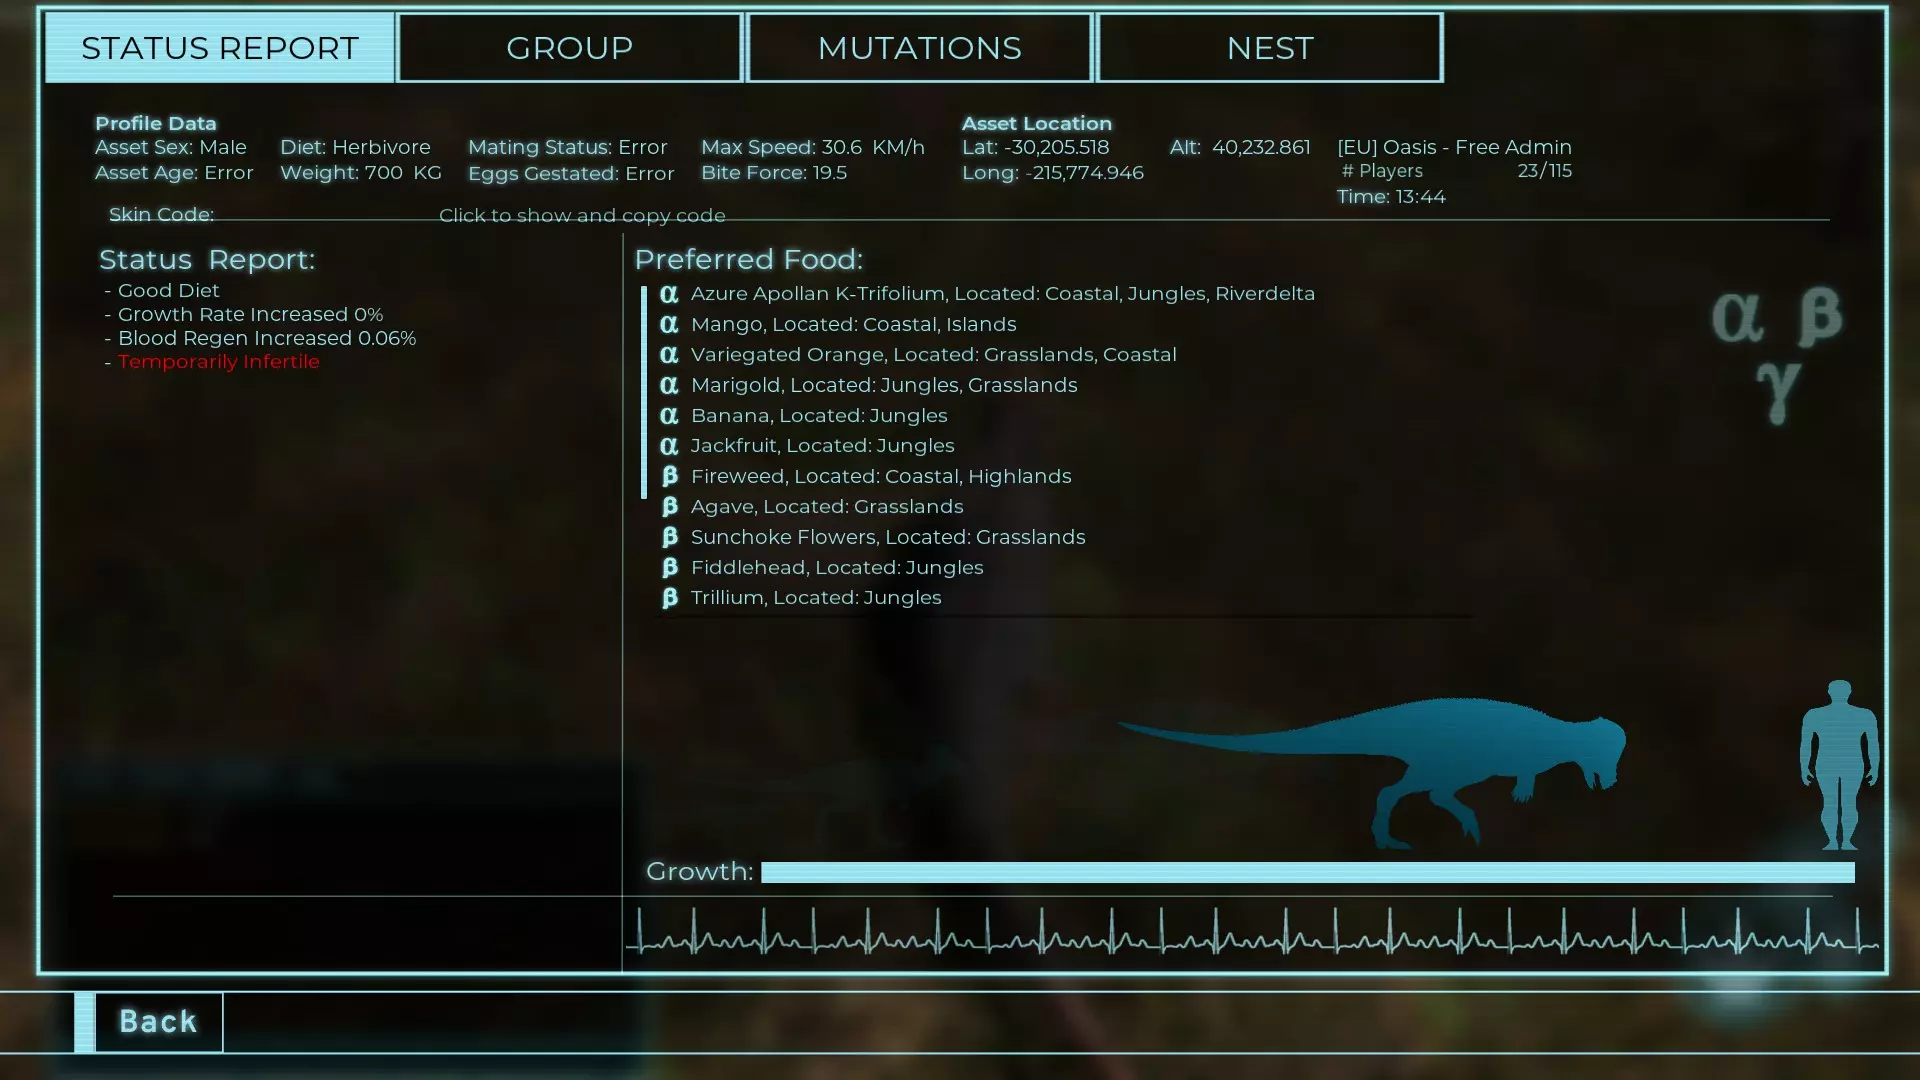Click the human silhouette size reference
The image size is (1920, 1080).
[x=1838, y=765]
